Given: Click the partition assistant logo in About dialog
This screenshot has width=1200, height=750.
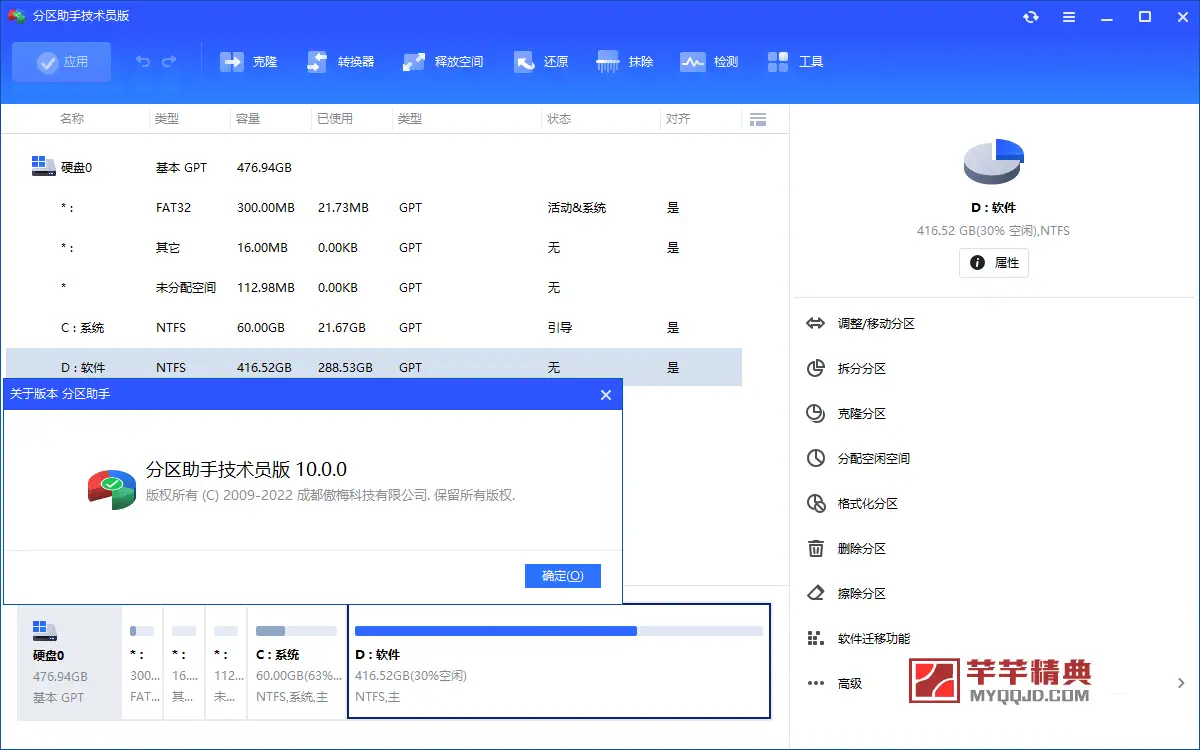Looking at the screenshot, I should (111, 488).
